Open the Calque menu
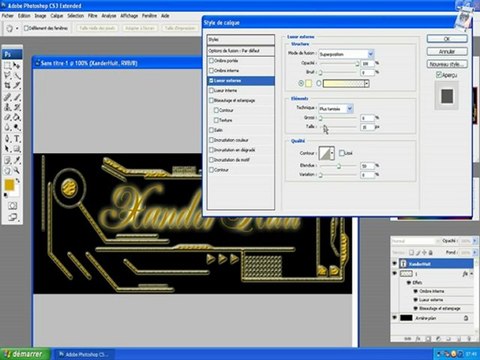 tap(57, 16)
